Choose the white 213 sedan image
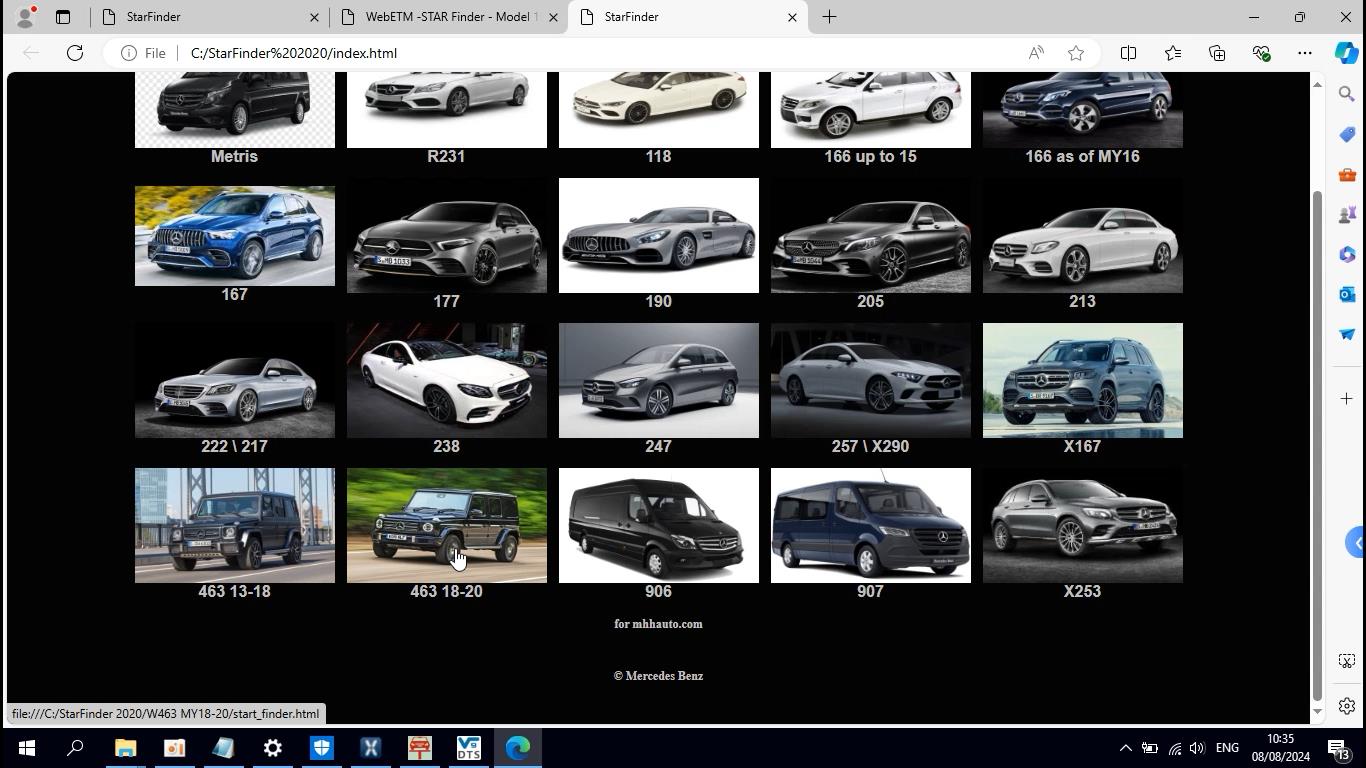Image resolution: width=1366 pixels, height=768 pixels. [1082, 236]
